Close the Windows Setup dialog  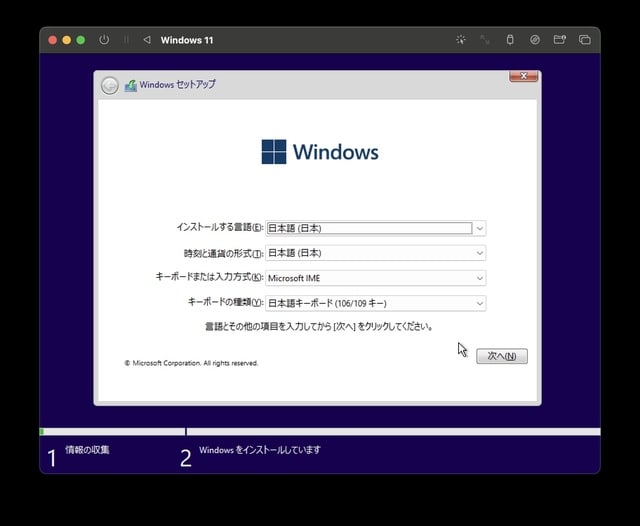[524, 76]
